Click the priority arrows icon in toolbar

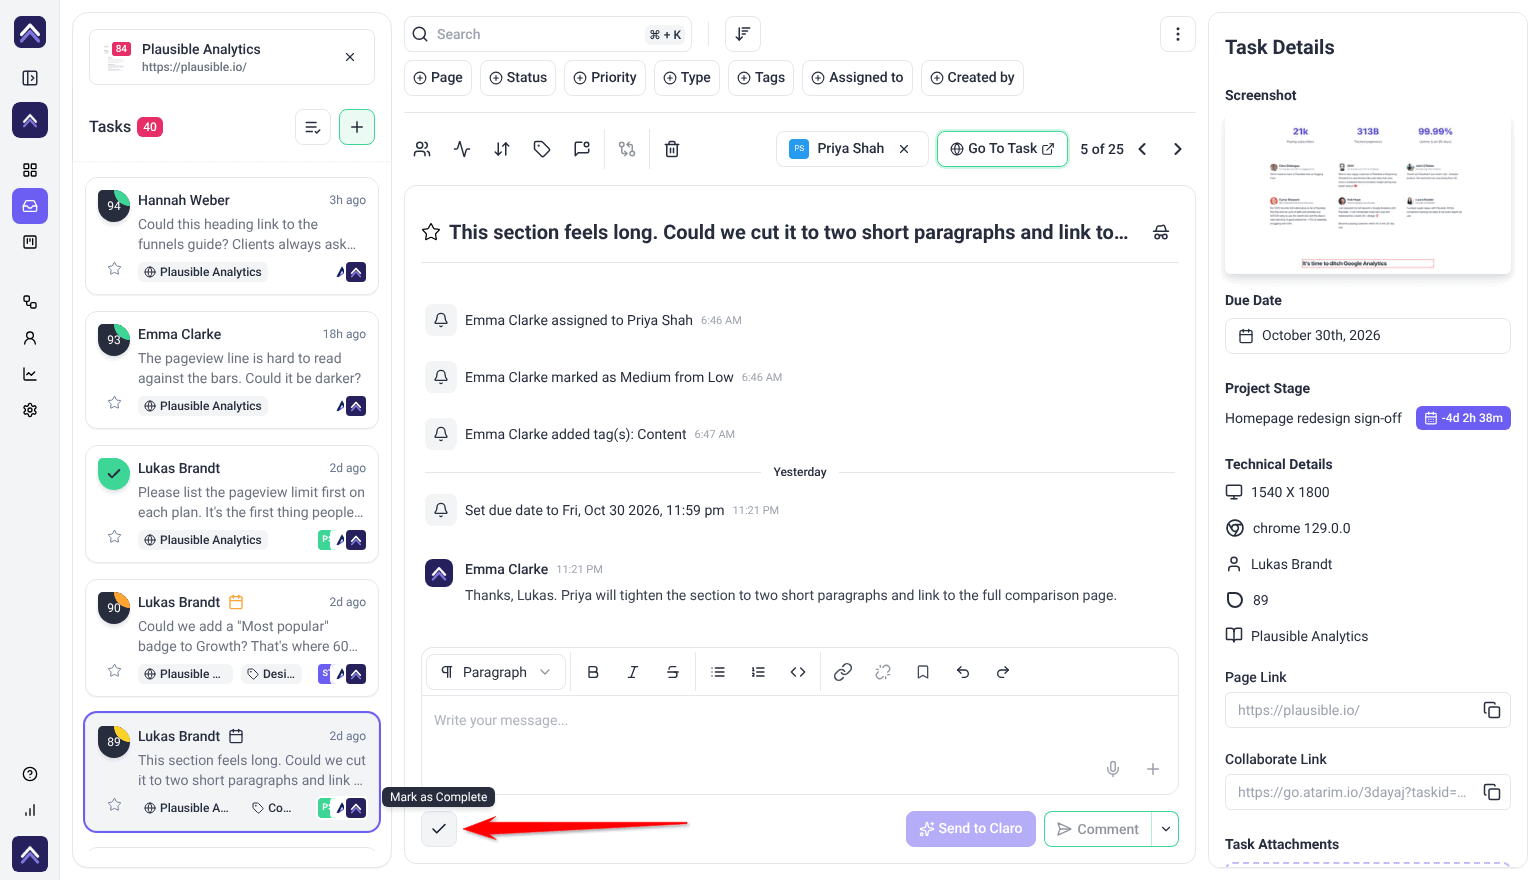tap(502, 149)
